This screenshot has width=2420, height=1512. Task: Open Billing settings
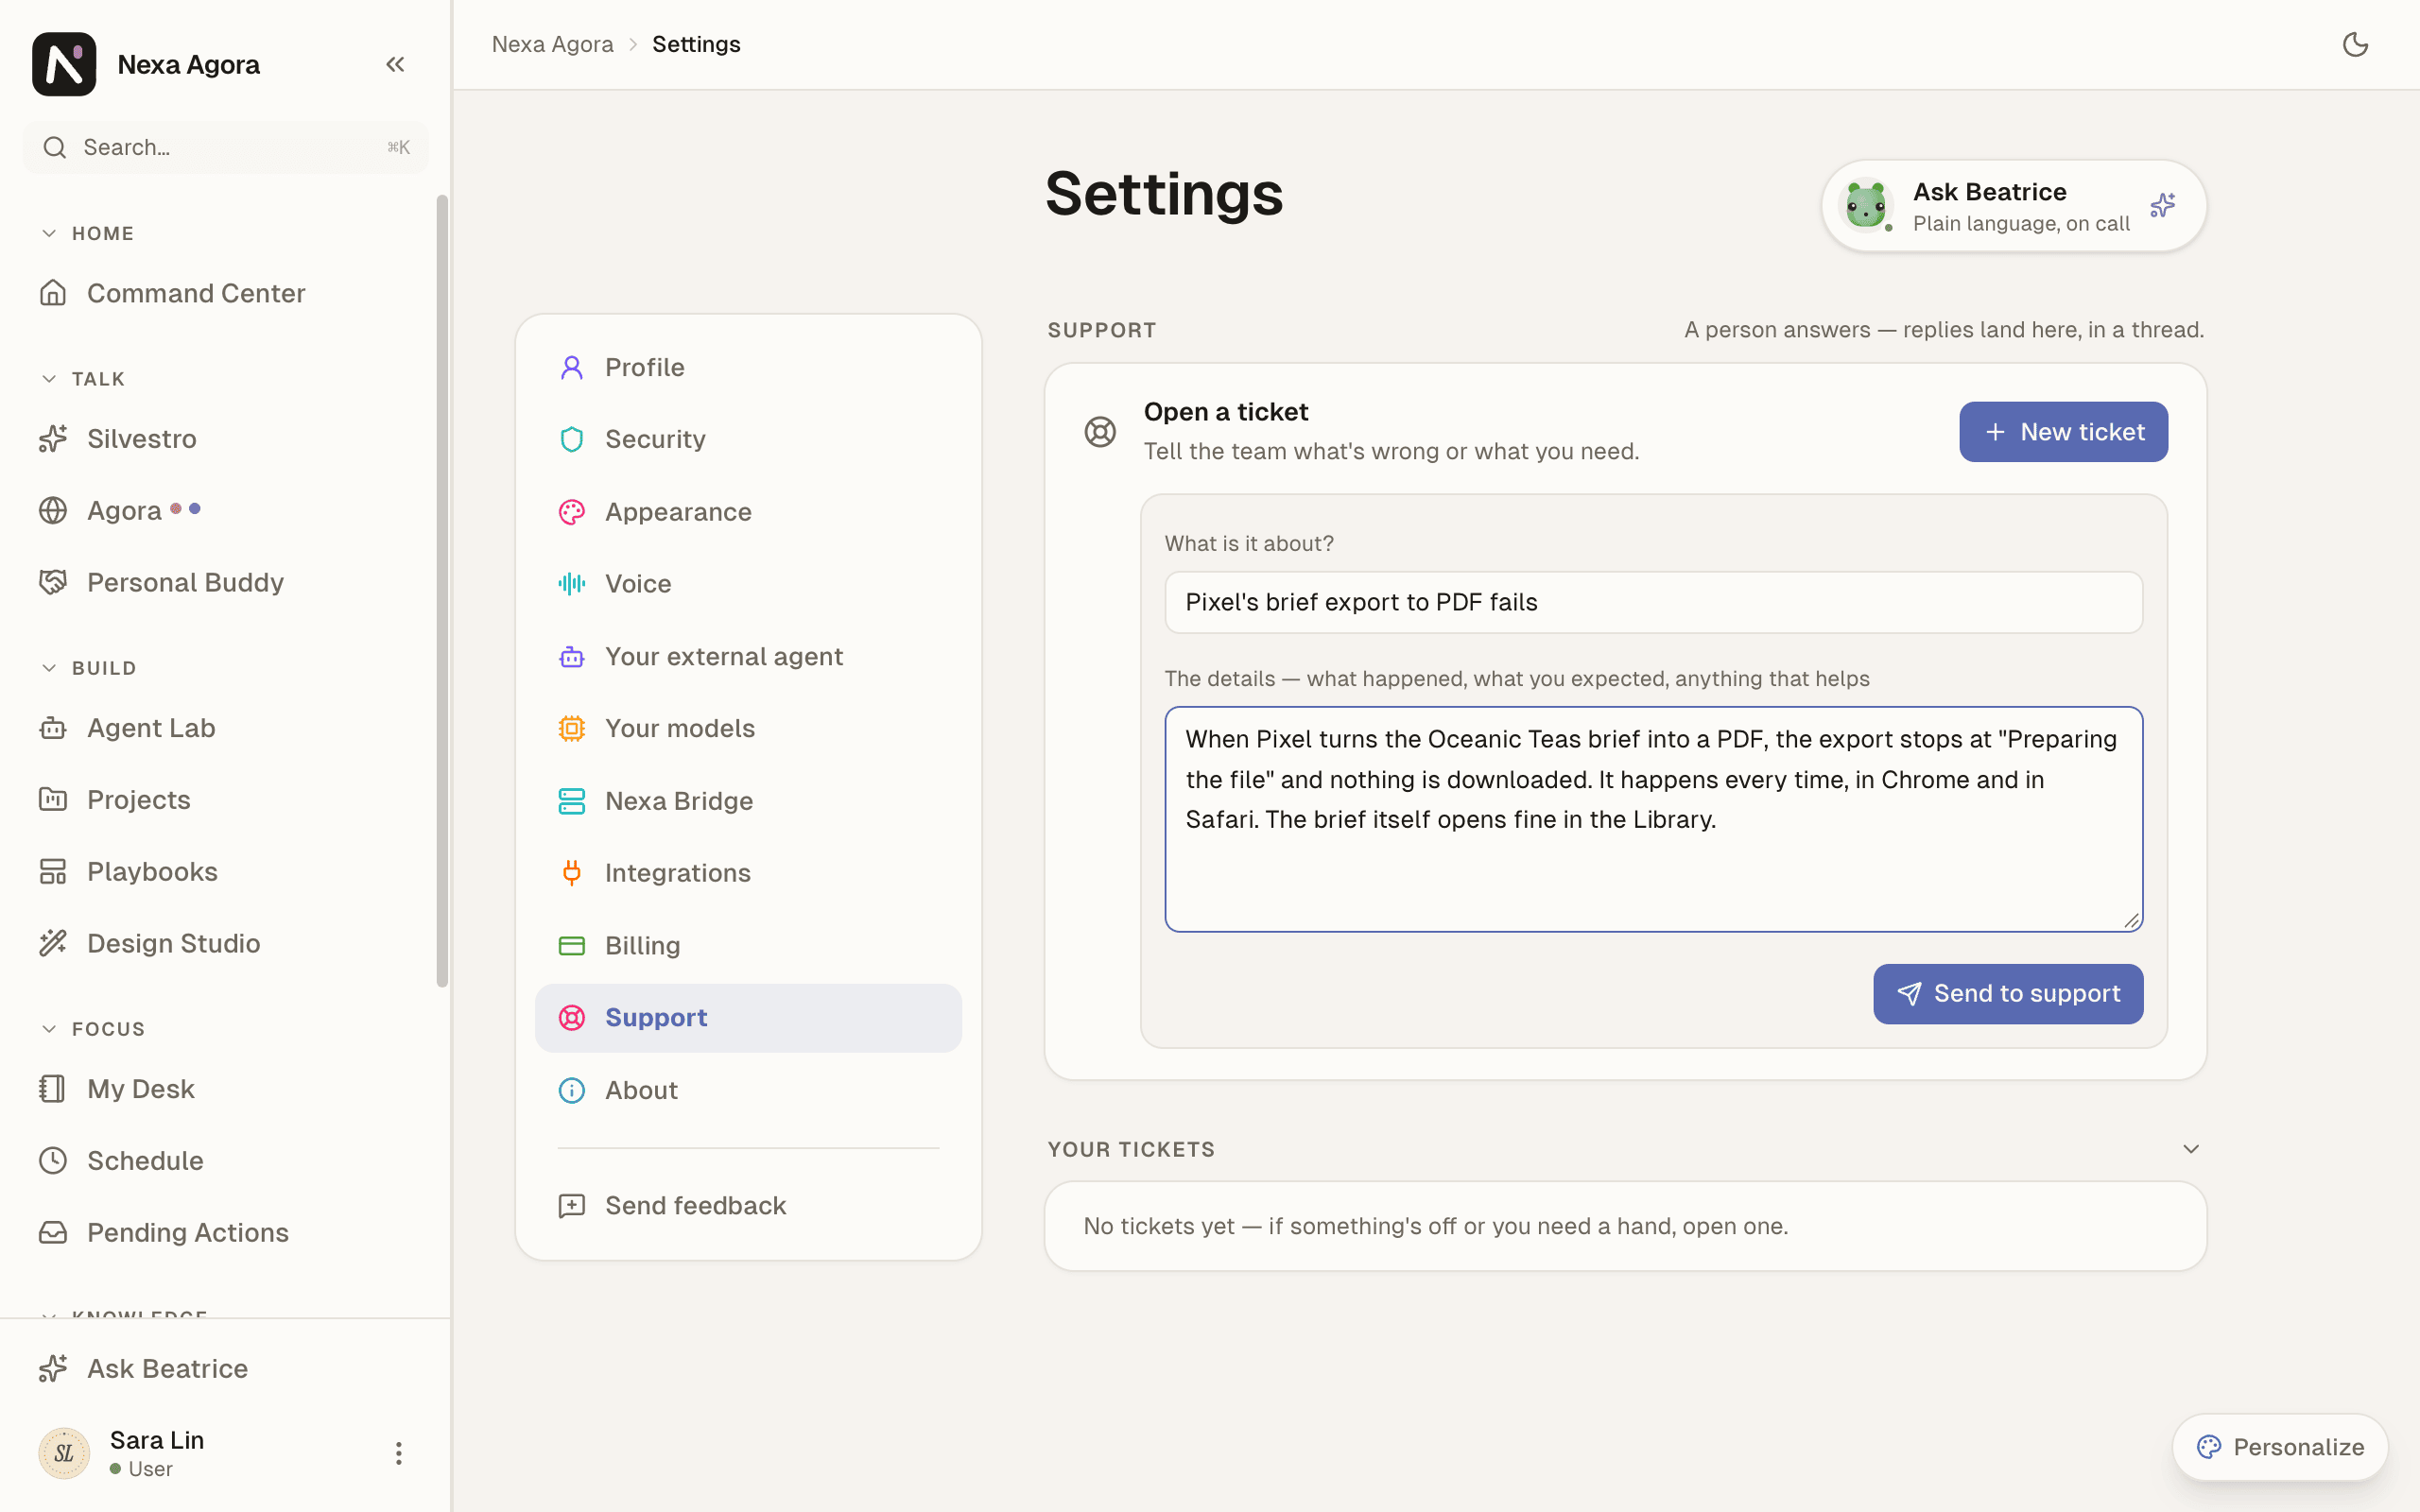(748, 945)
